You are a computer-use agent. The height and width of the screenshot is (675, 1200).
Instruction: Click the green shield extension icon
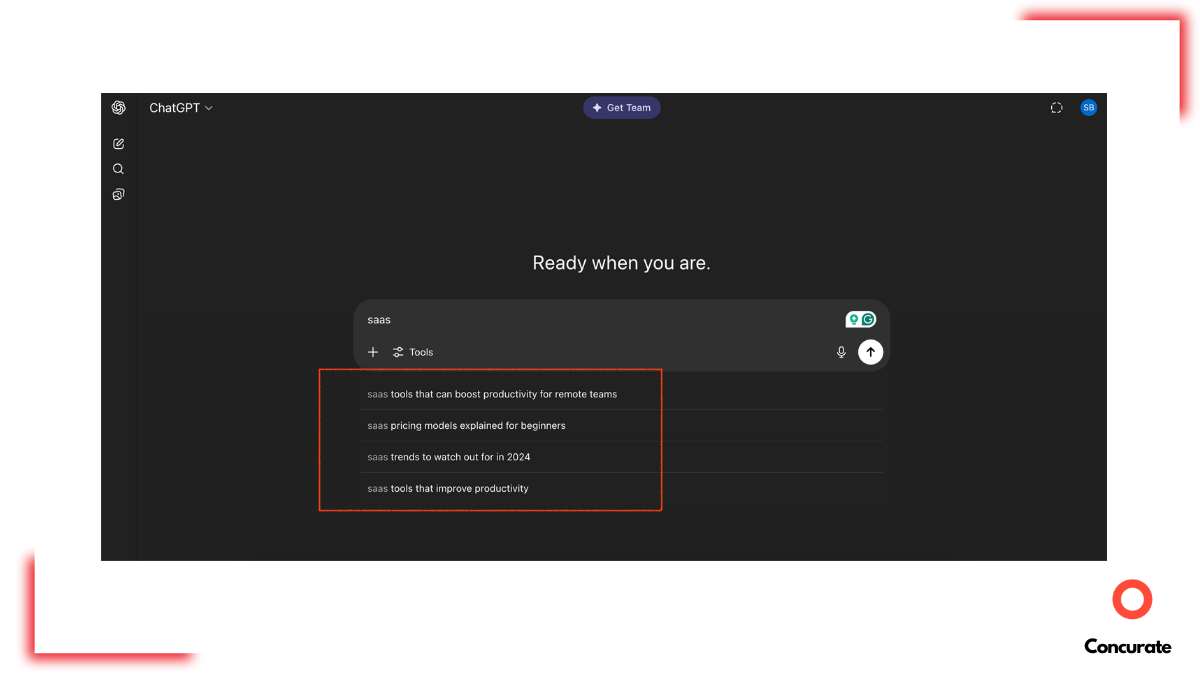click(x=853, y=320)
